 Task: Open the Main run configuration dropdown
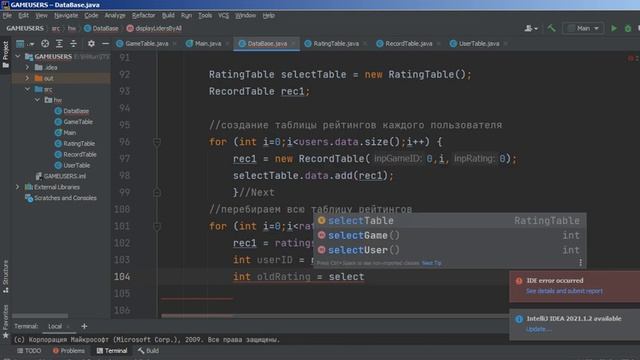[x=583, y=28]
